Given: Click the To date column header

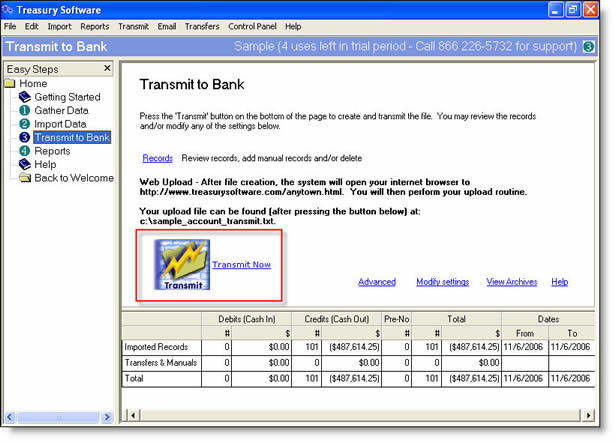Looking at the screenshot, I should pos(572,333).
